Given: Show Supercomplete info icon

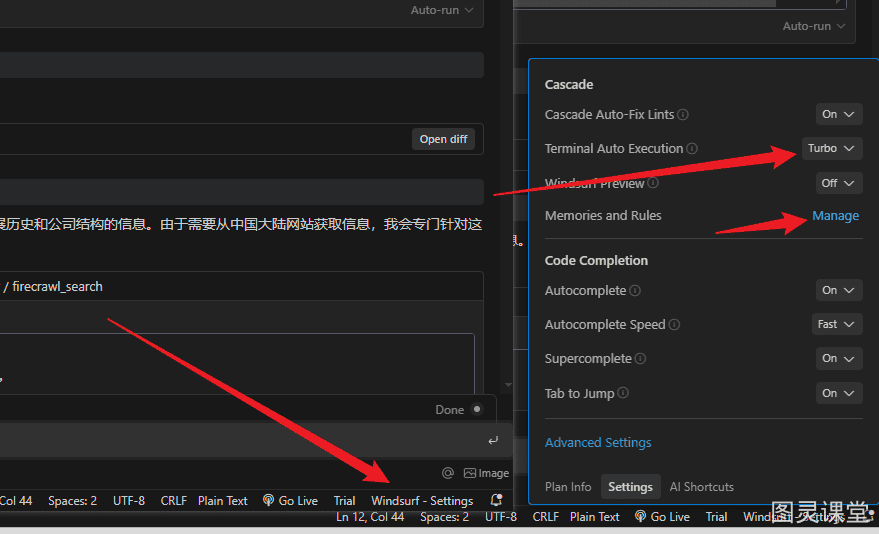Looking at the screenshot, I should point(640,359).
